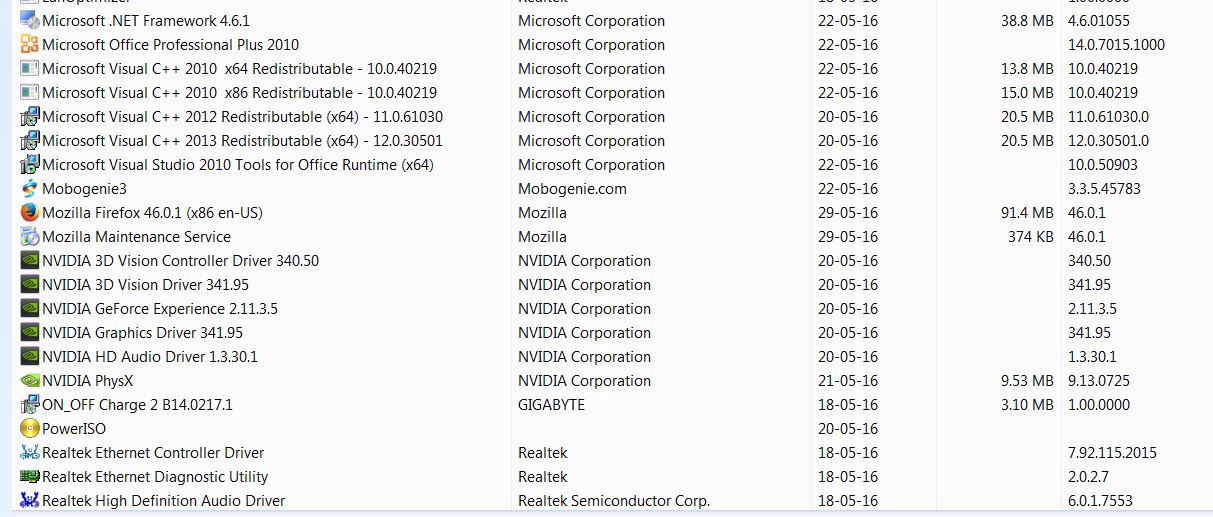Select Realtek Ethernet Diagnostic Utility name

coord(155,476)
